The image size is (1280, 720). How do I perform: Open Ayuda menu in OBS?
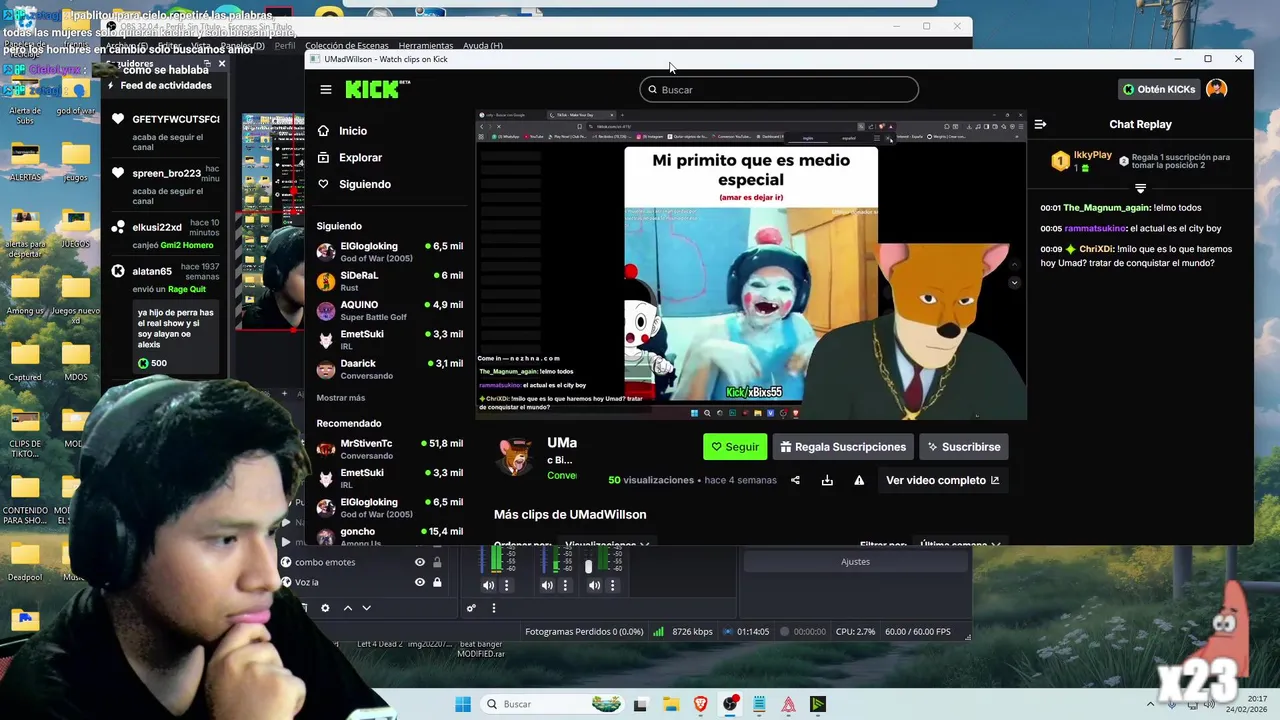[483, 46]
